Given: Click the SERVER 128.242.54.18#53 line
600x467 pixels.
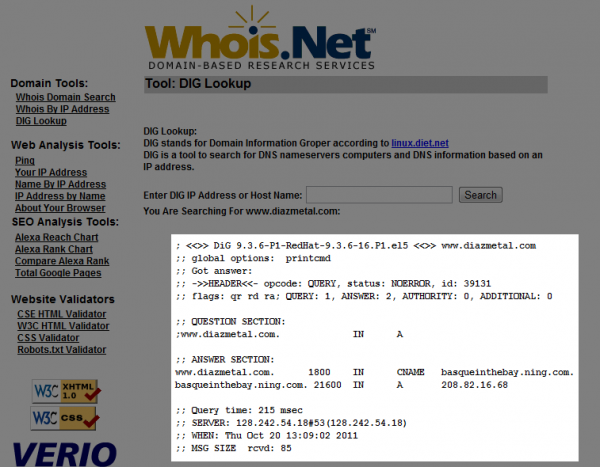Looking at the screenshot, I should (x=291, y=423).
